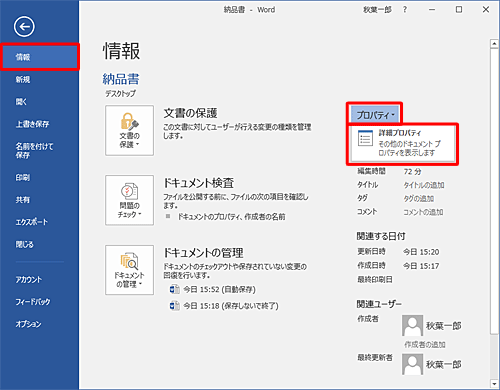The width and height of the screenshot is (500, 390).
Task: Choose 詳細プロパティ menu entry
Action: coord(403,143)
